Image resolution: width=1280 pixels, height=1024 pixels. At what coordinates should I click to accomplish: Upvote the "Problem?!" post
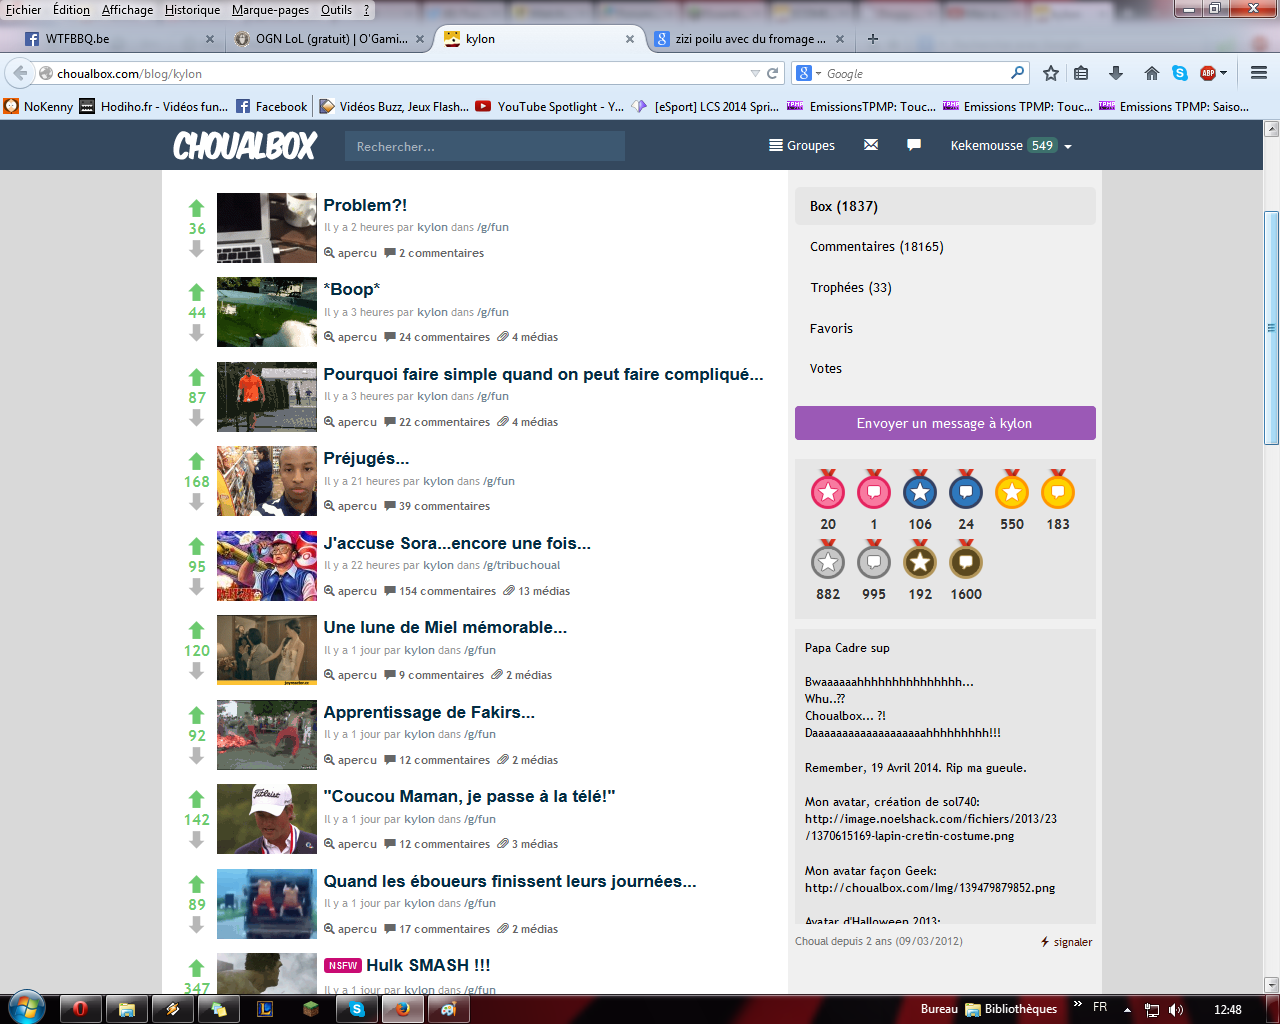point(196,208)
